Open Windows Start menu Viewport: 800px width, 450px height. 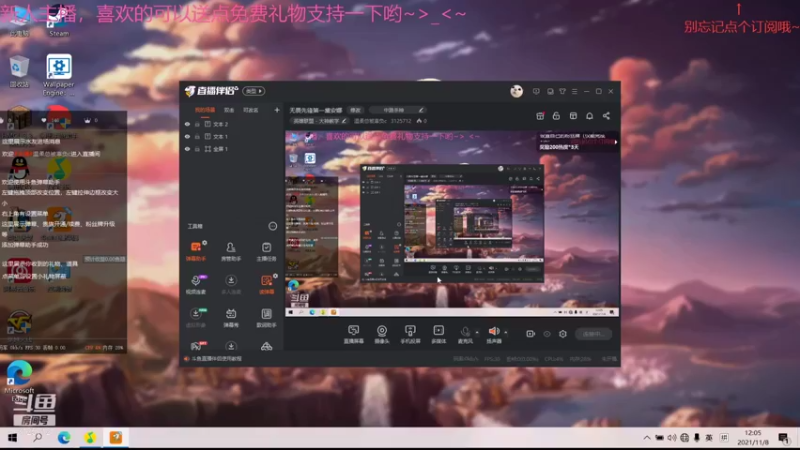click(x=12, y=438)
